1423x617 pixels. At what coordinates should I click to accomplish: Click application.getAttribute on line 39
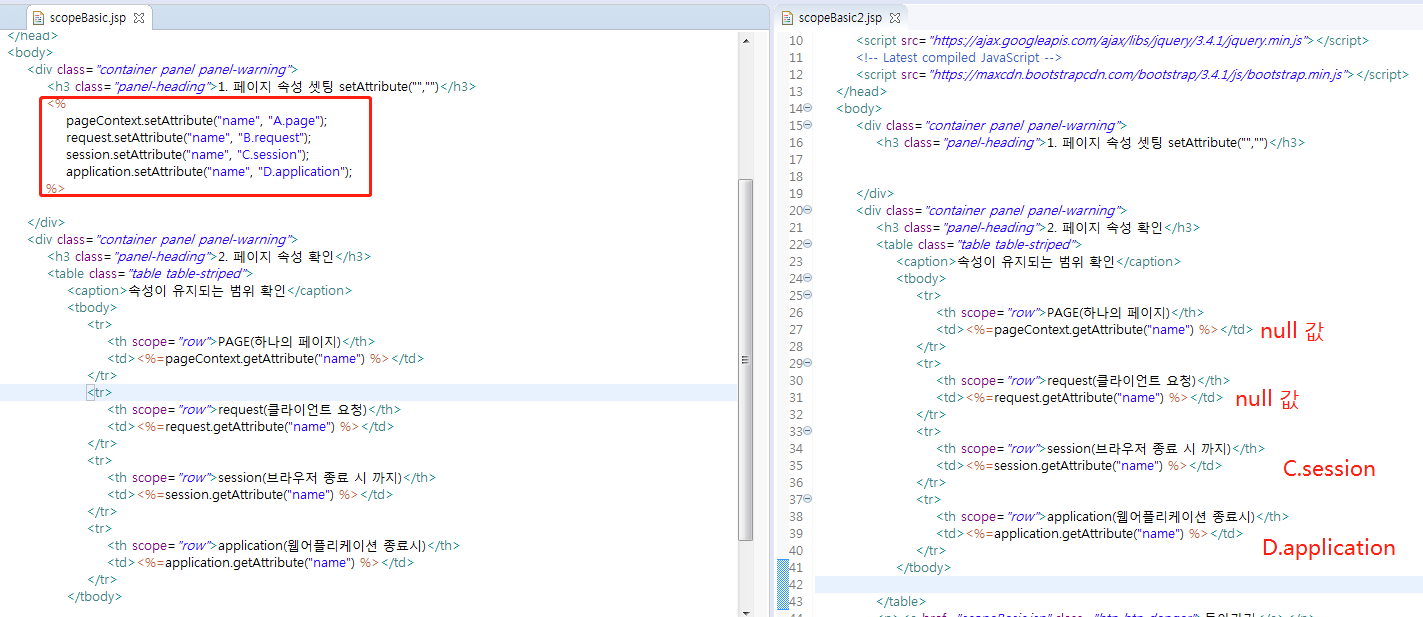tap(1090, 533)
